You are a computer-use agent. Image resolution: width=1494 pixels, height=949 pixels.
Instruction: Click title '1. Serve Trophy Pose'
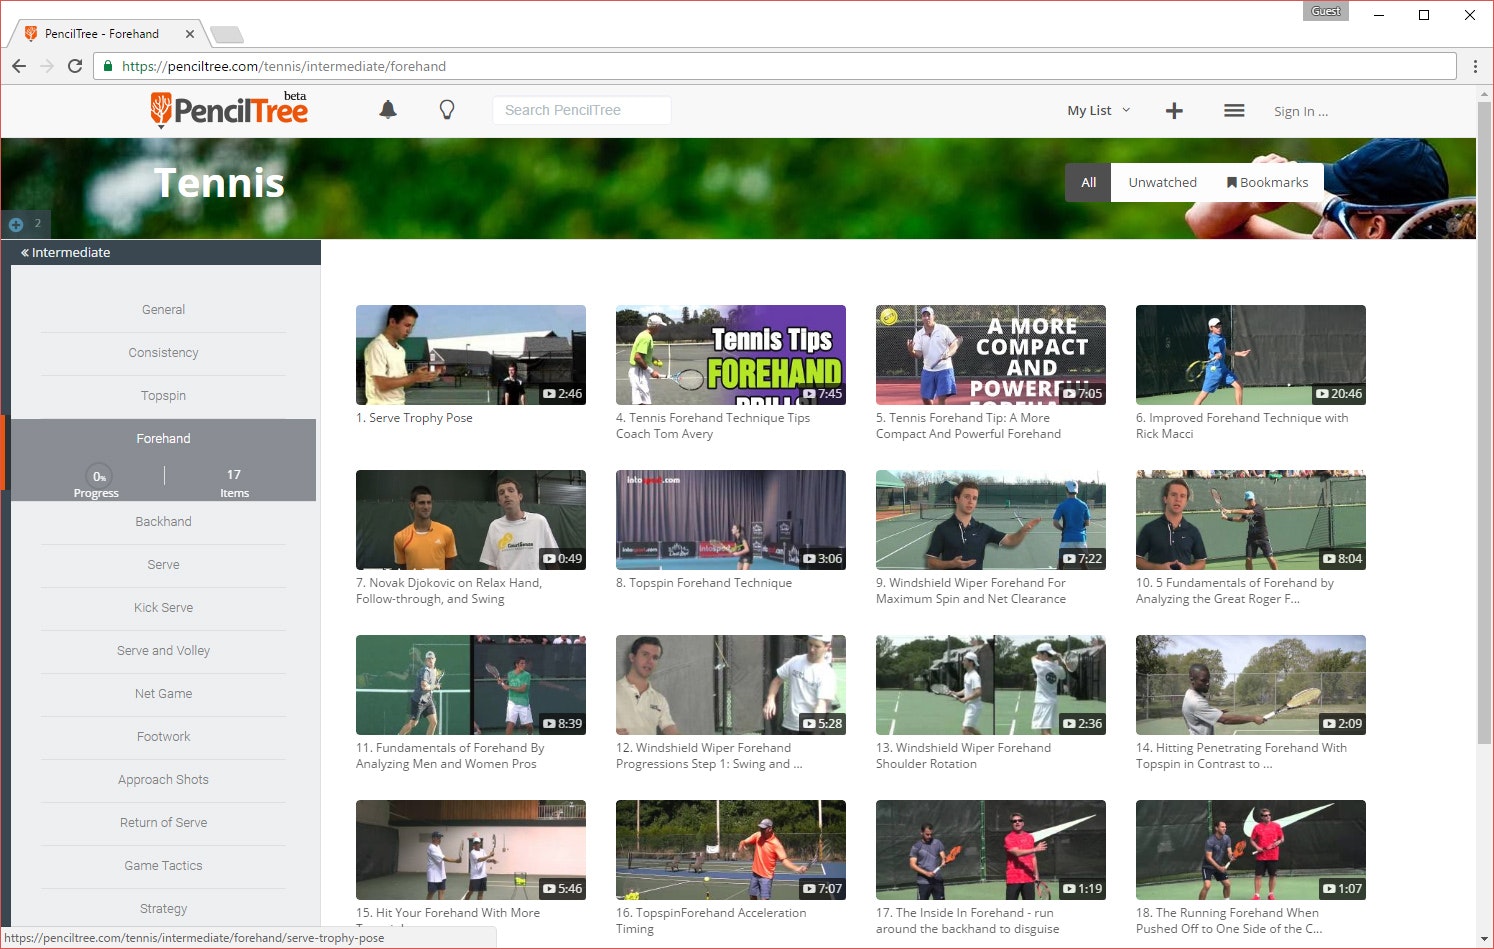(x=414, y=418)
